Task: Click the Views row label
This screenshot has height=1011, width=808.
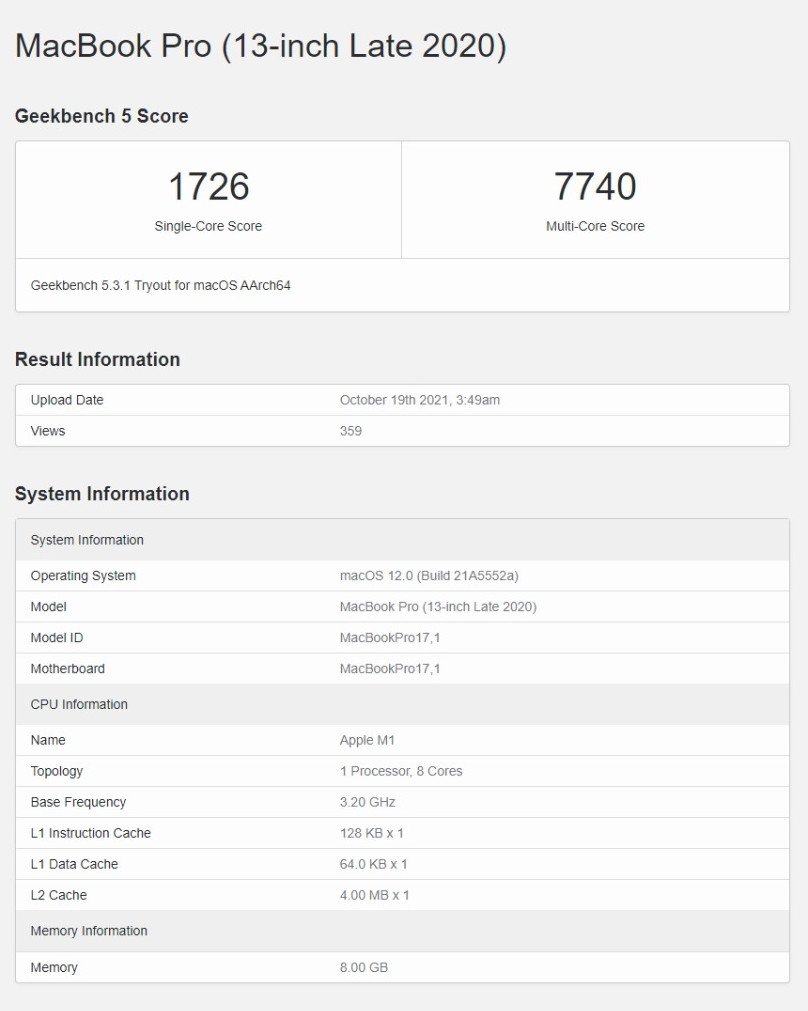Action: (x=48, y=431)
